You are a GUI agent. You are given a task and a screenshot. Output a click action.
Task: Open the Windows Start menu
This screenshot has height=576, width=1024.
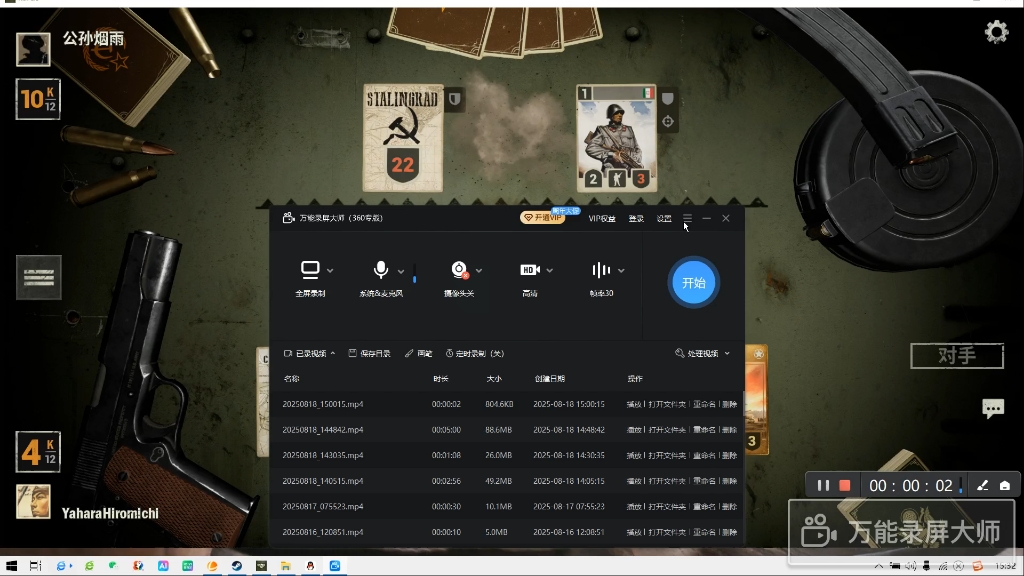tap(11, 566)
